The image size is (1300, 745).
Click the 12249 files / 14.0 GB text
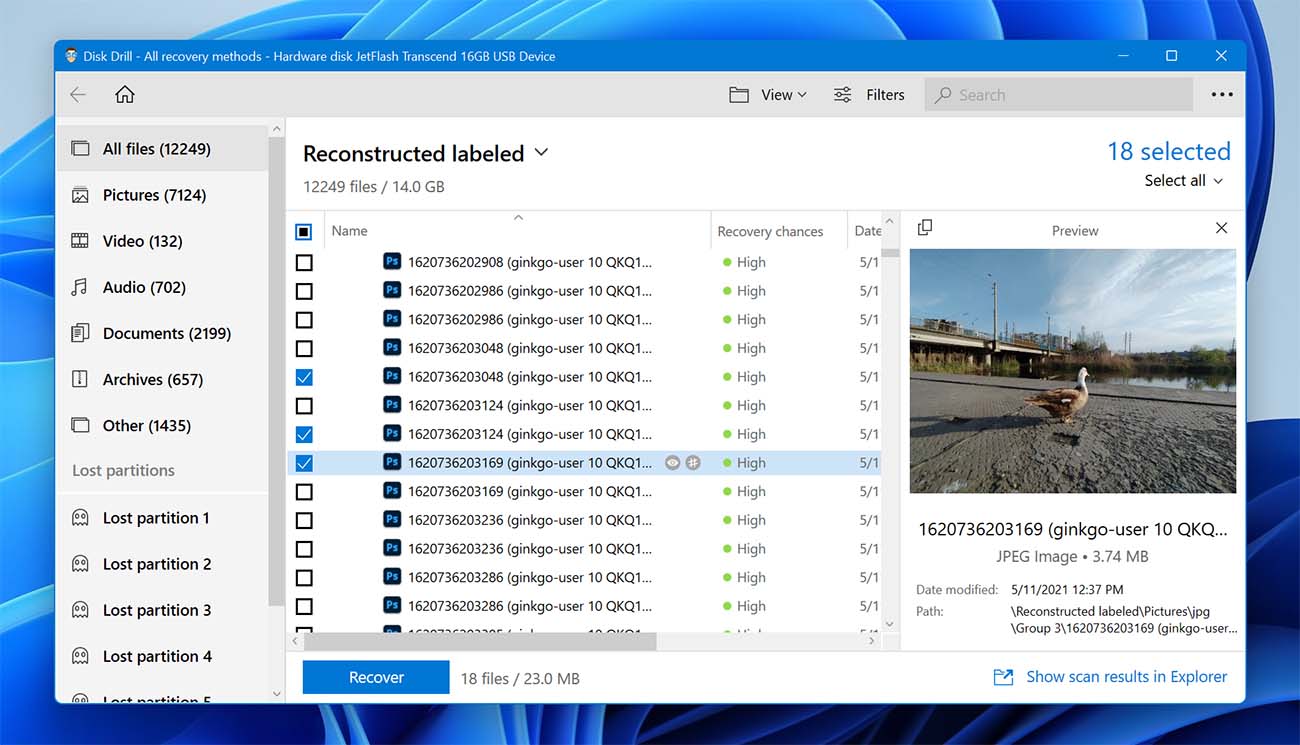(374, 186)
